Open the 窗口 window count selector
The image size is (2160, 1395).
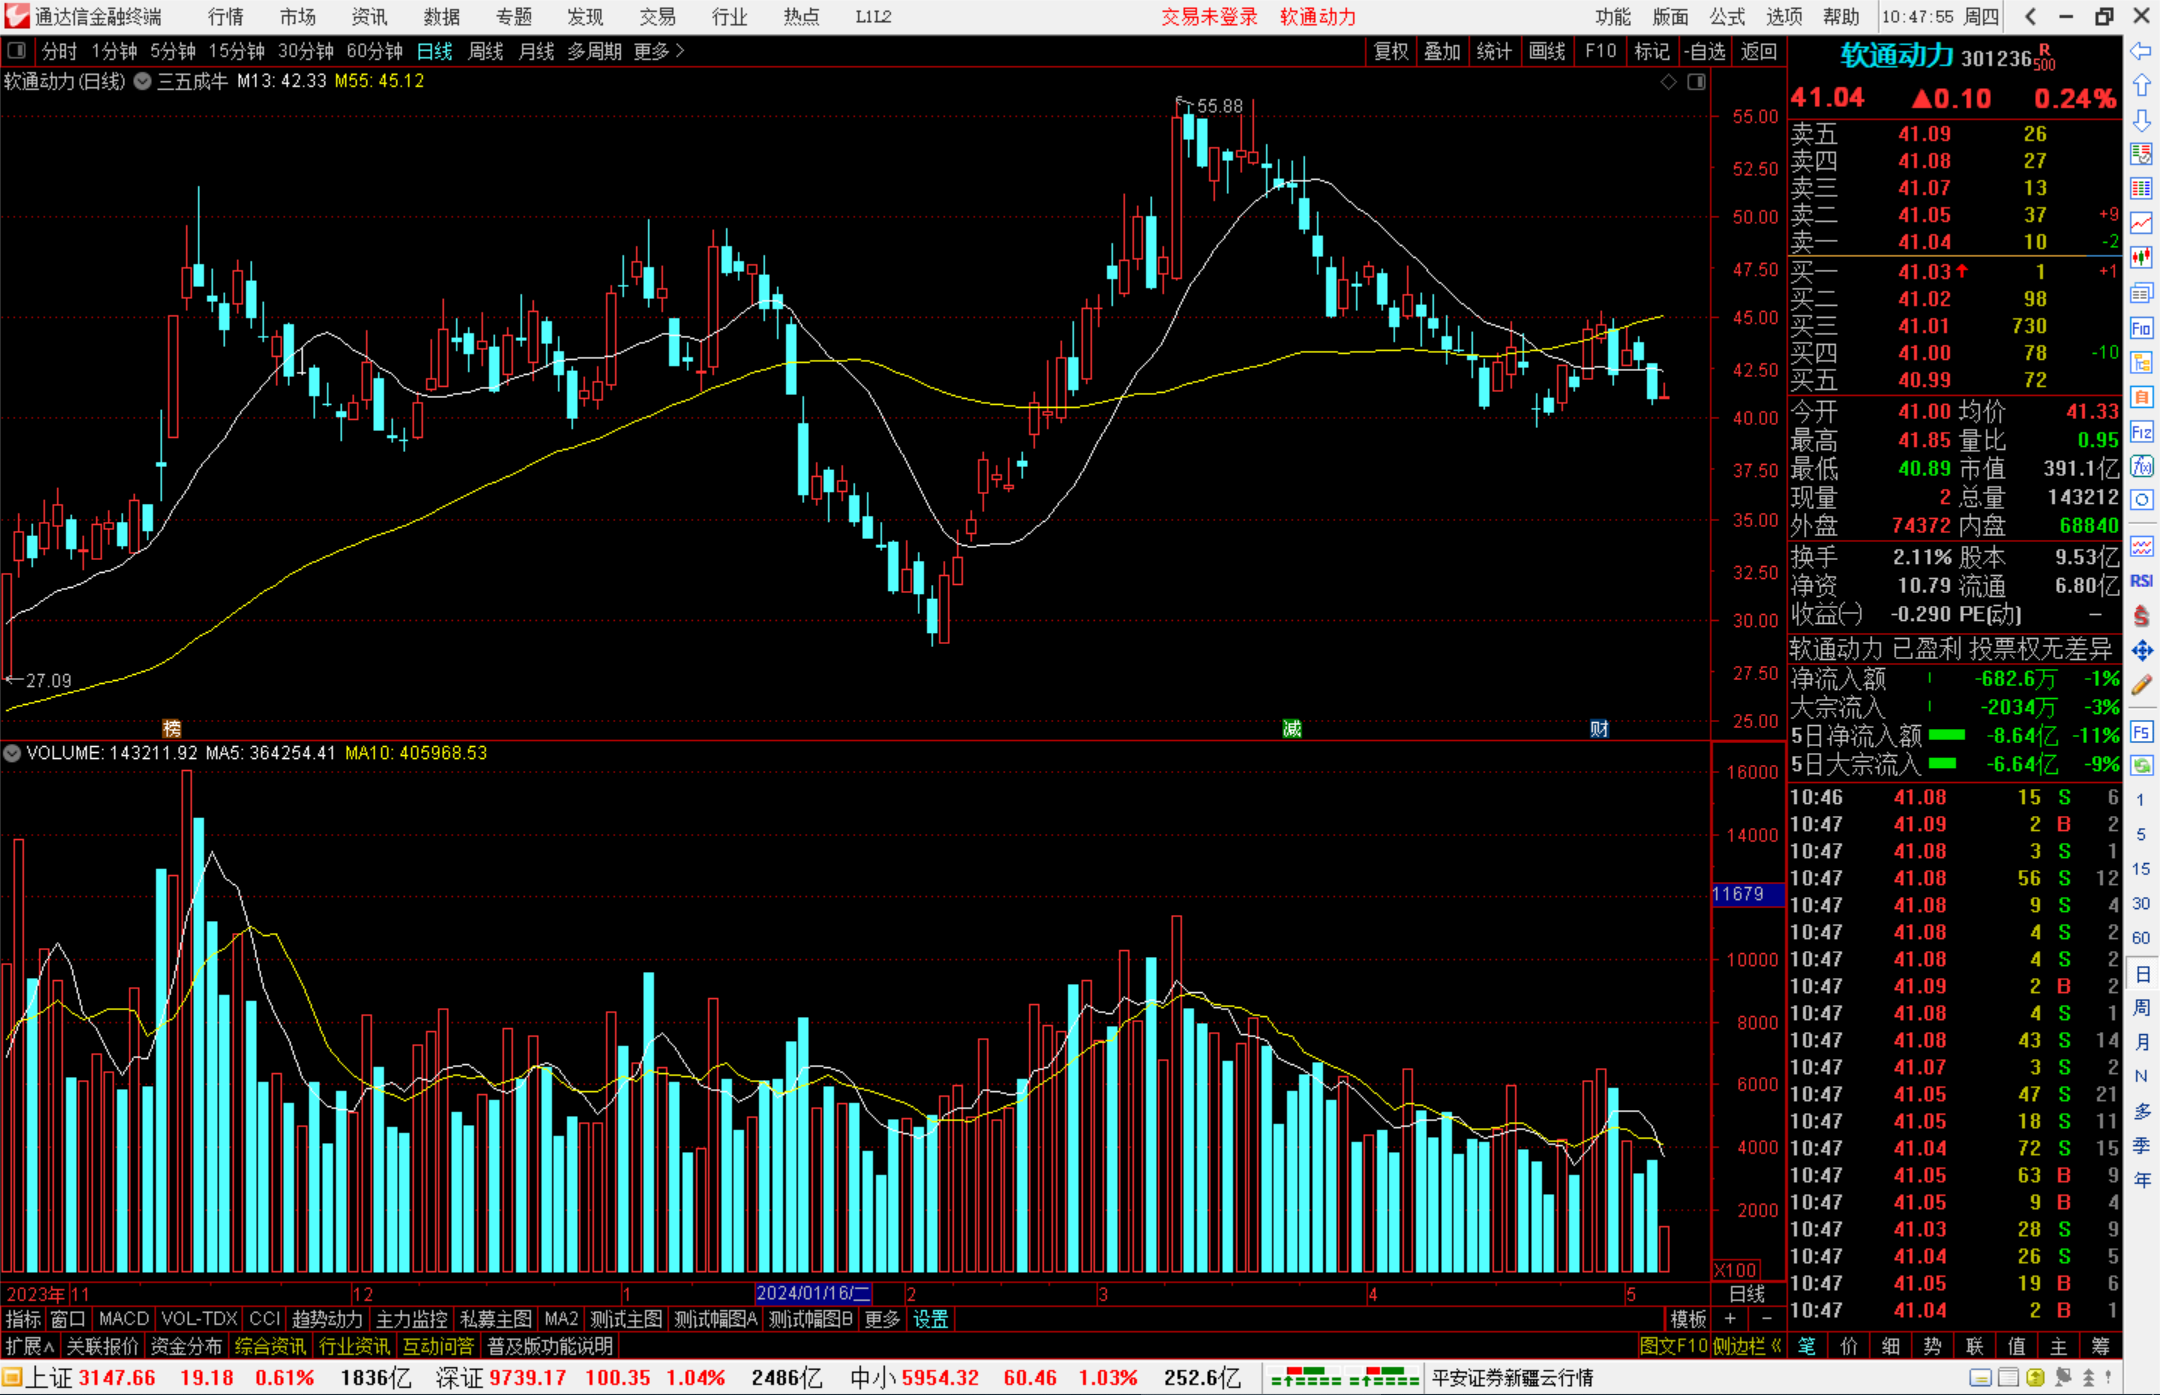[x=68, y=1319]
